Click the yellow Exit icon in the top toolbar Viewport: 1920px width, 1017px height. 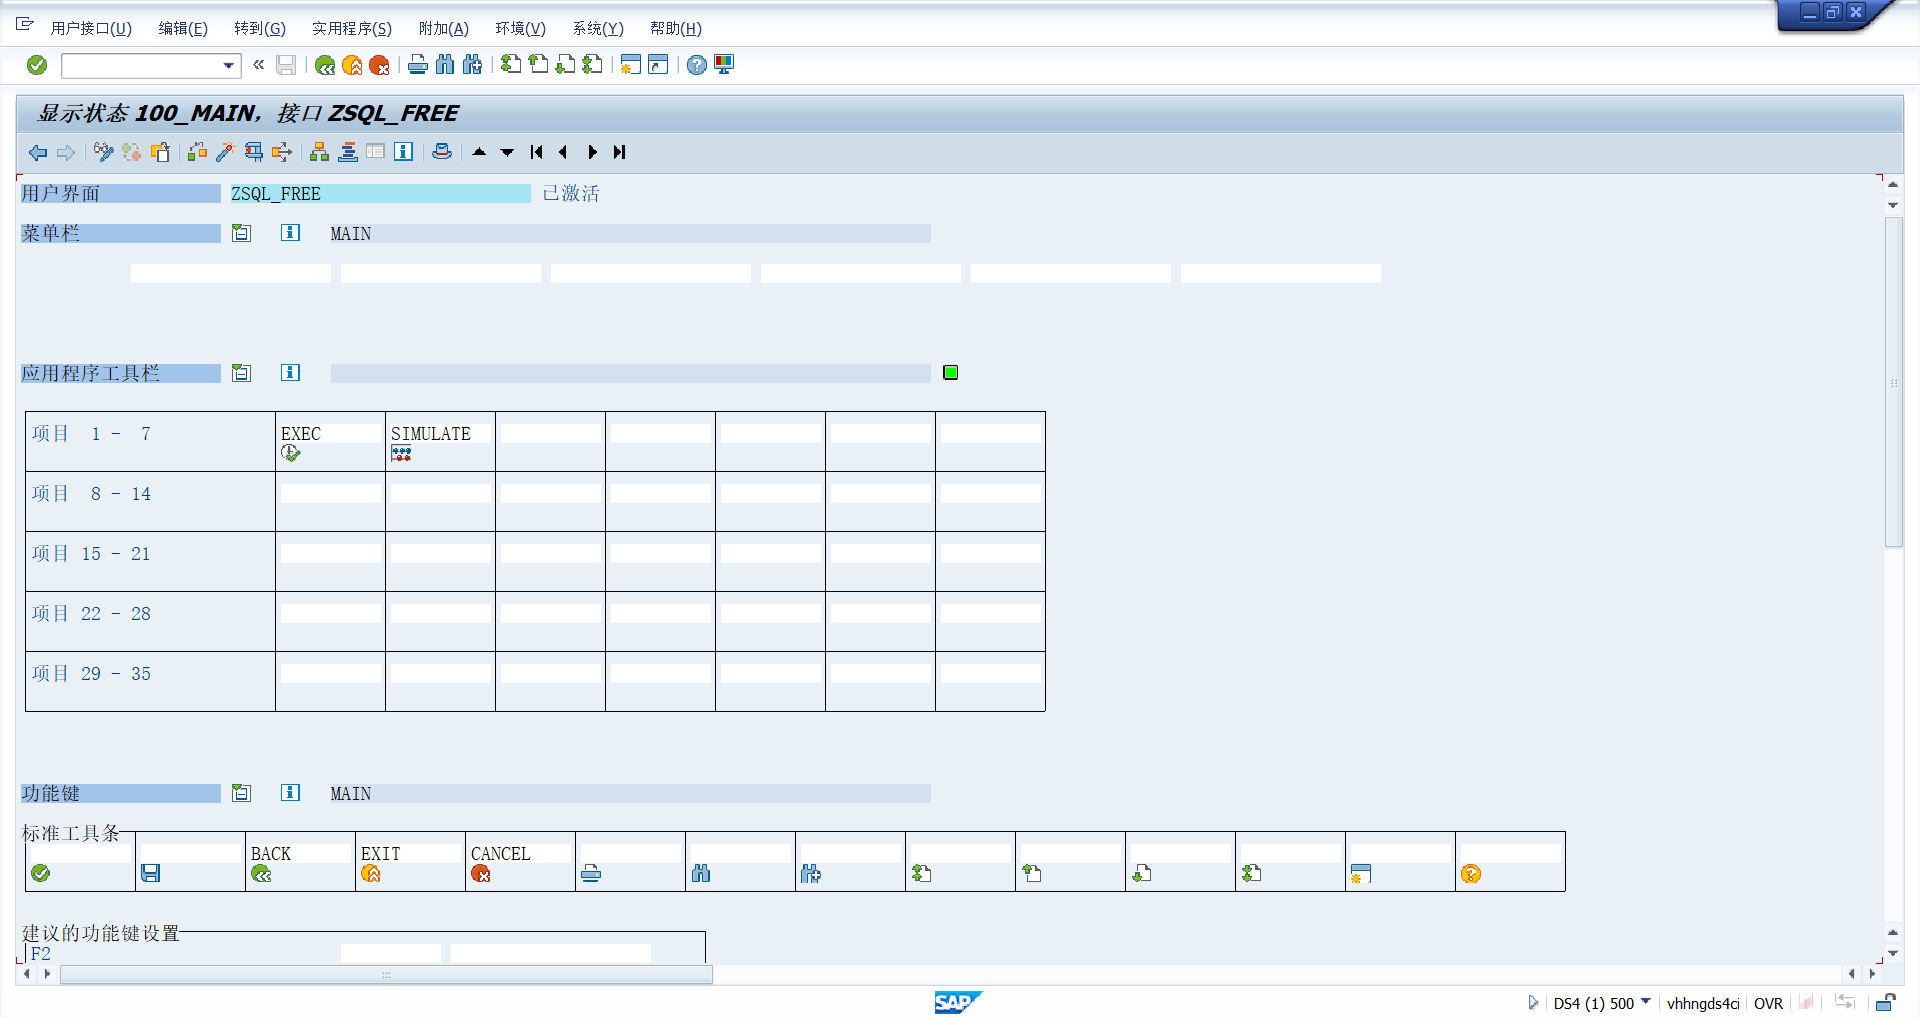[352, 65]
